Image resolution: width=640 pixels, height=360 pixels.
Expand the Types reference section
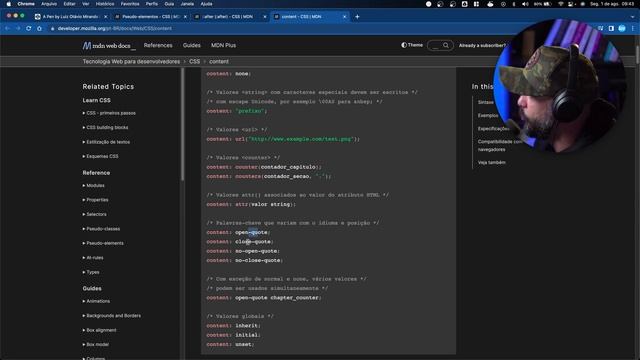(x=91, y=272)
